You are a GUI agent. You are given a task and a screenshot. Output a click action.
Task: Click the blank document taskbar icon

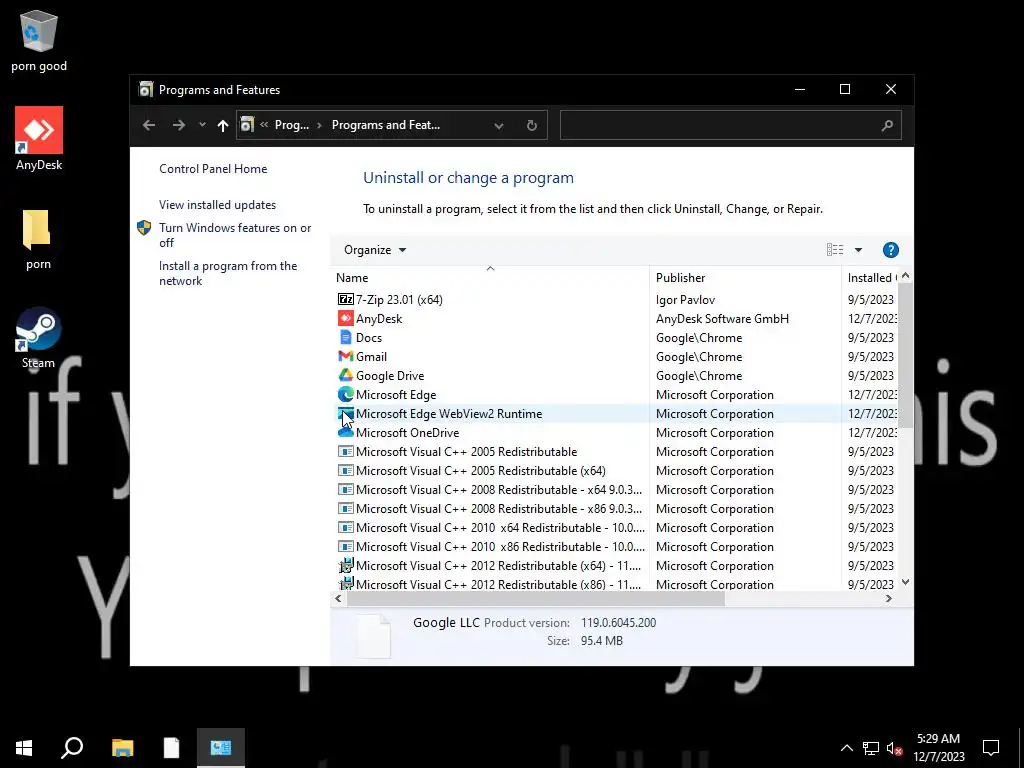pyautogui.click(x=171, y=747)
